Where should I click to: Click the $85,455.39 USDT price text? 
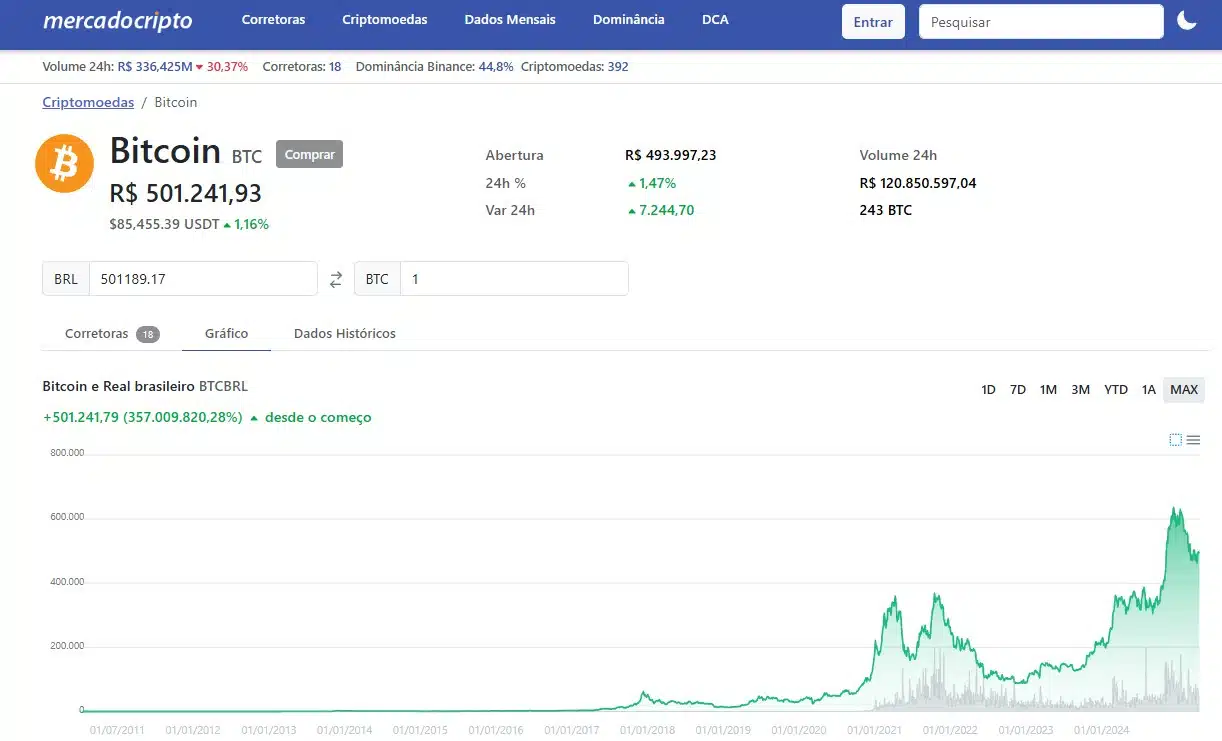click(164, 225)
